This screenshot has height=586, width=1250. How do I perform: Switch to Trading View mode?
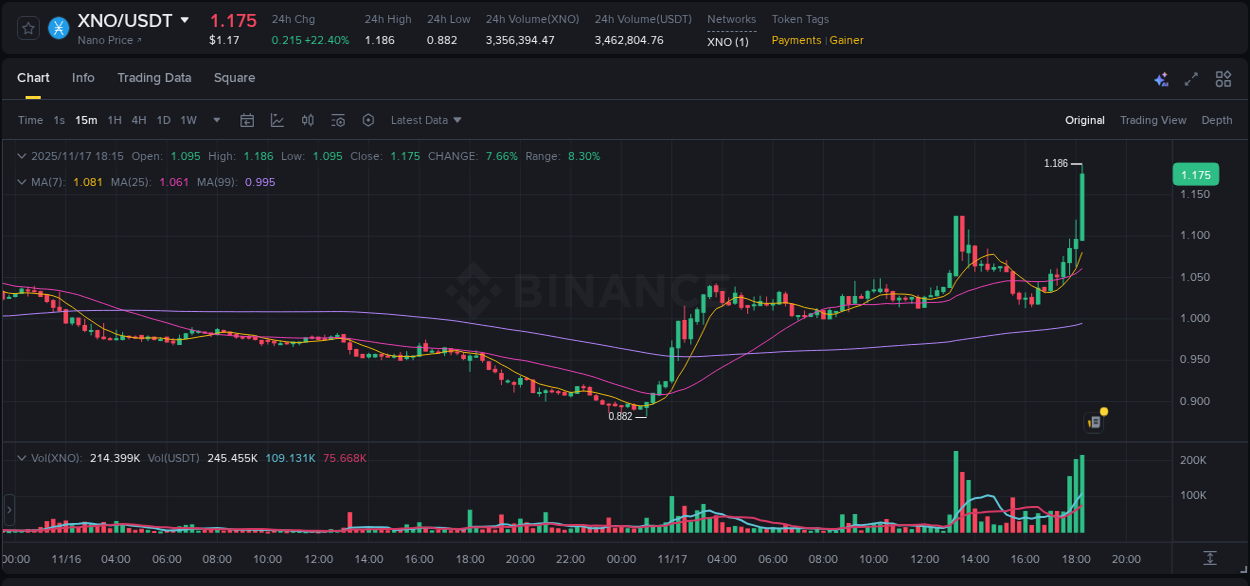click(x=1153, y=120)
